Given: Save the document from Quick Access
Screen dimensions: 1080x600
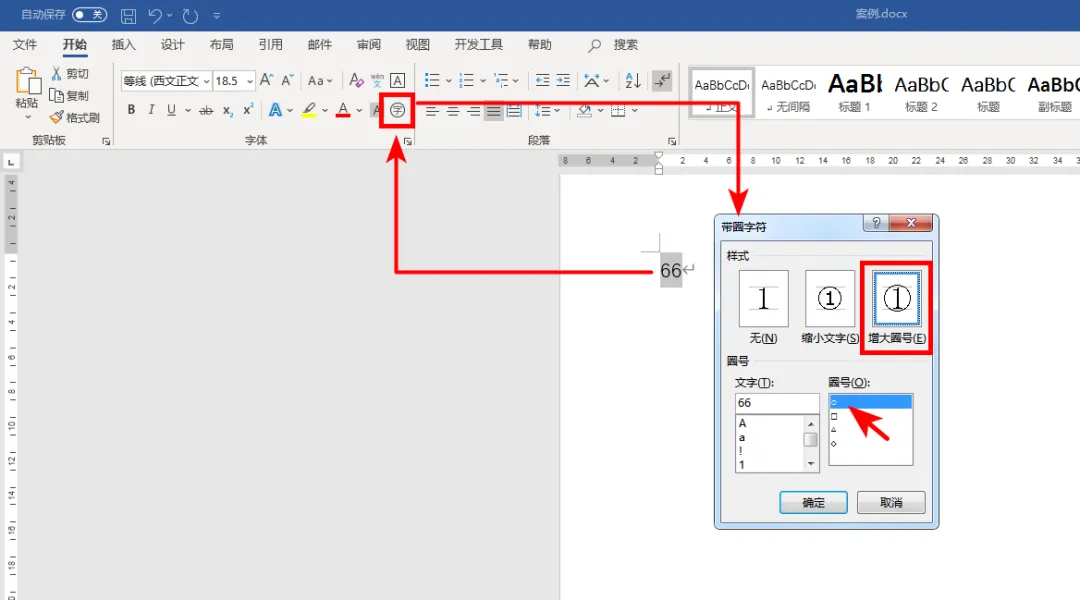Looking at the screenshot, I should (128, 16).
